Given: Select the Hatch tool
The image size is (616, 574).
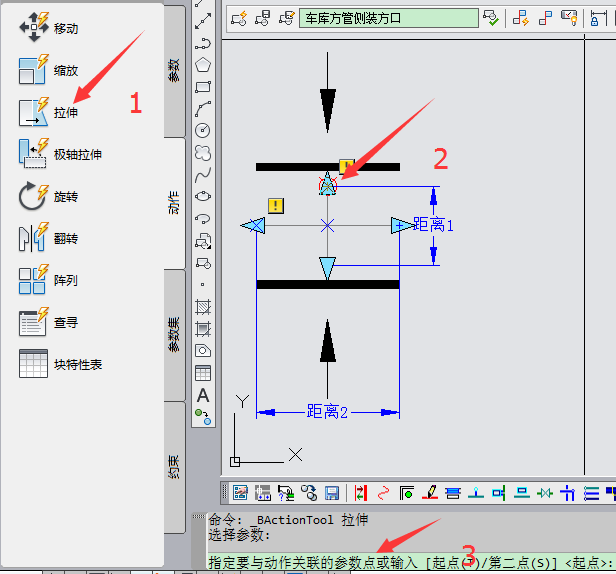Looking at the screenshot, I should [203, 307].
